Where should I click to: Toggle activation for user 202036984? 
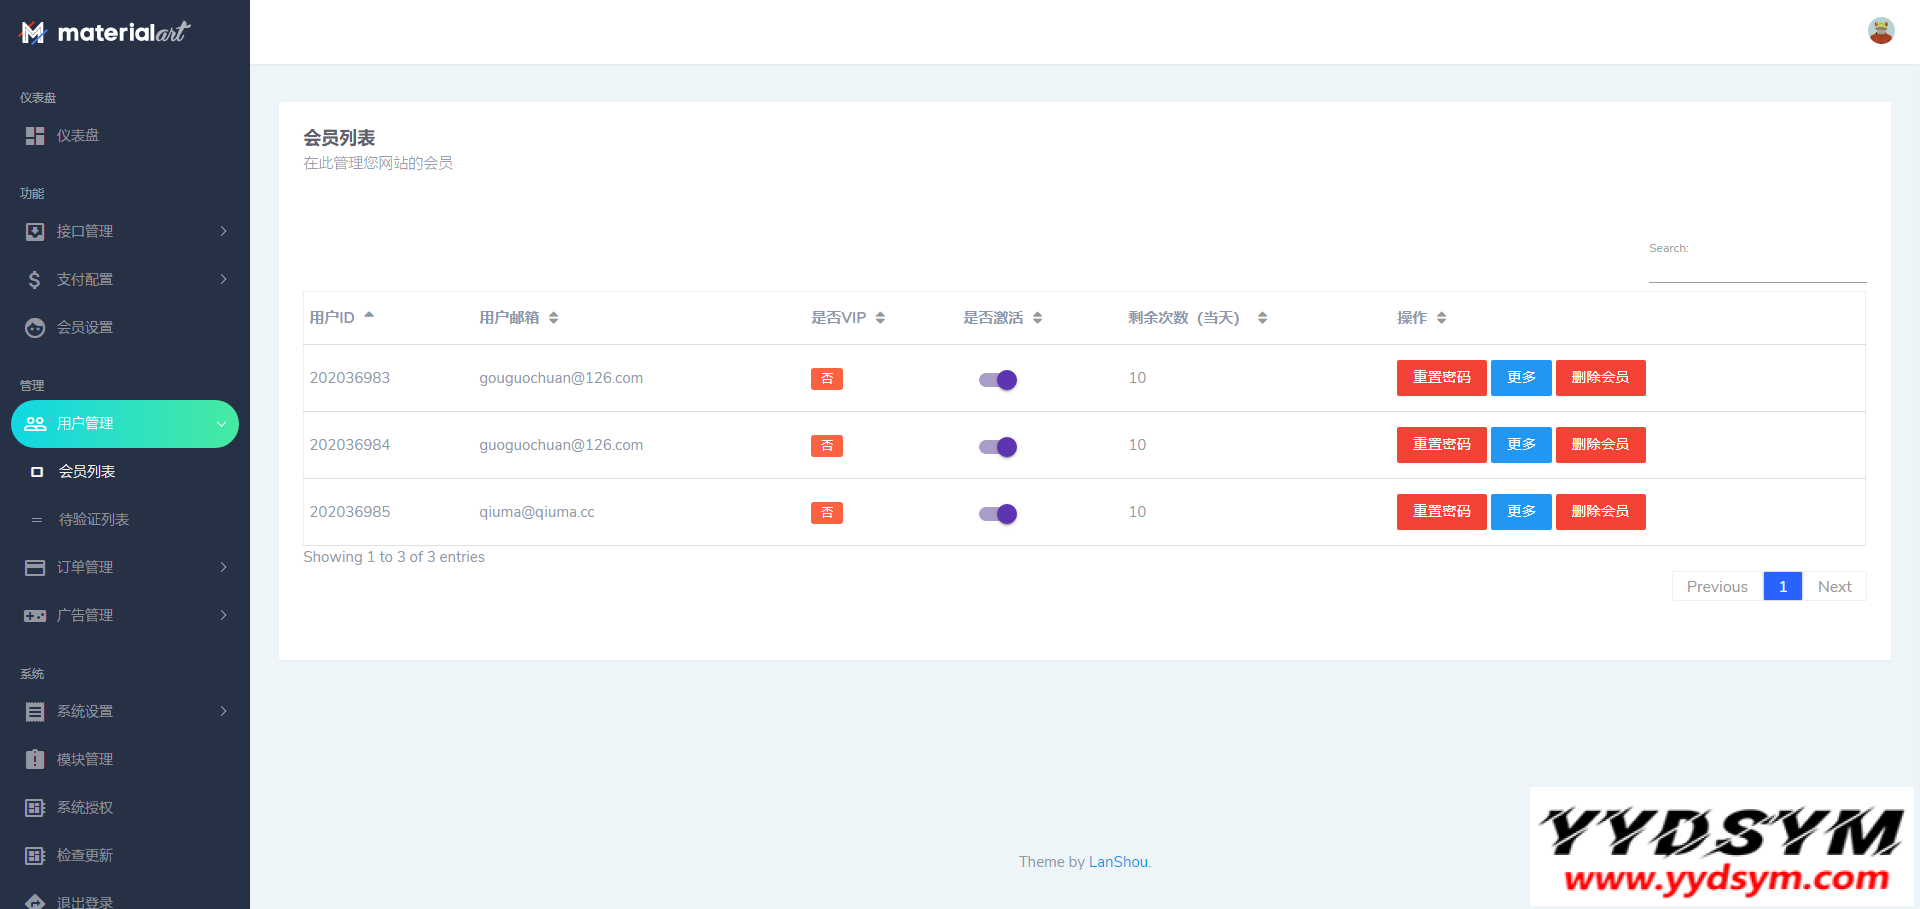(x=998, y=447)
